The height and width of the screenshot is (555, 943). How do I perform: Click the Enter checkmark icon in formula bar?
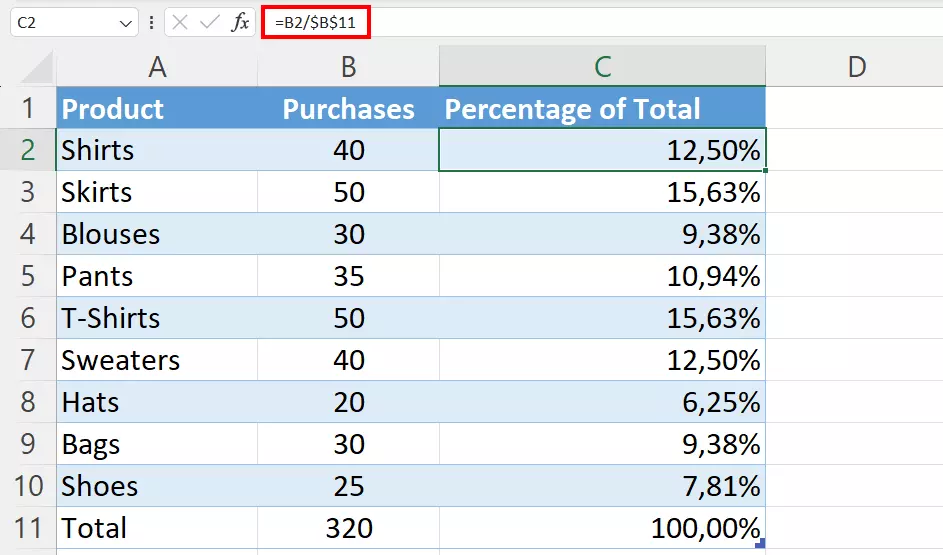tap(209, 22)
